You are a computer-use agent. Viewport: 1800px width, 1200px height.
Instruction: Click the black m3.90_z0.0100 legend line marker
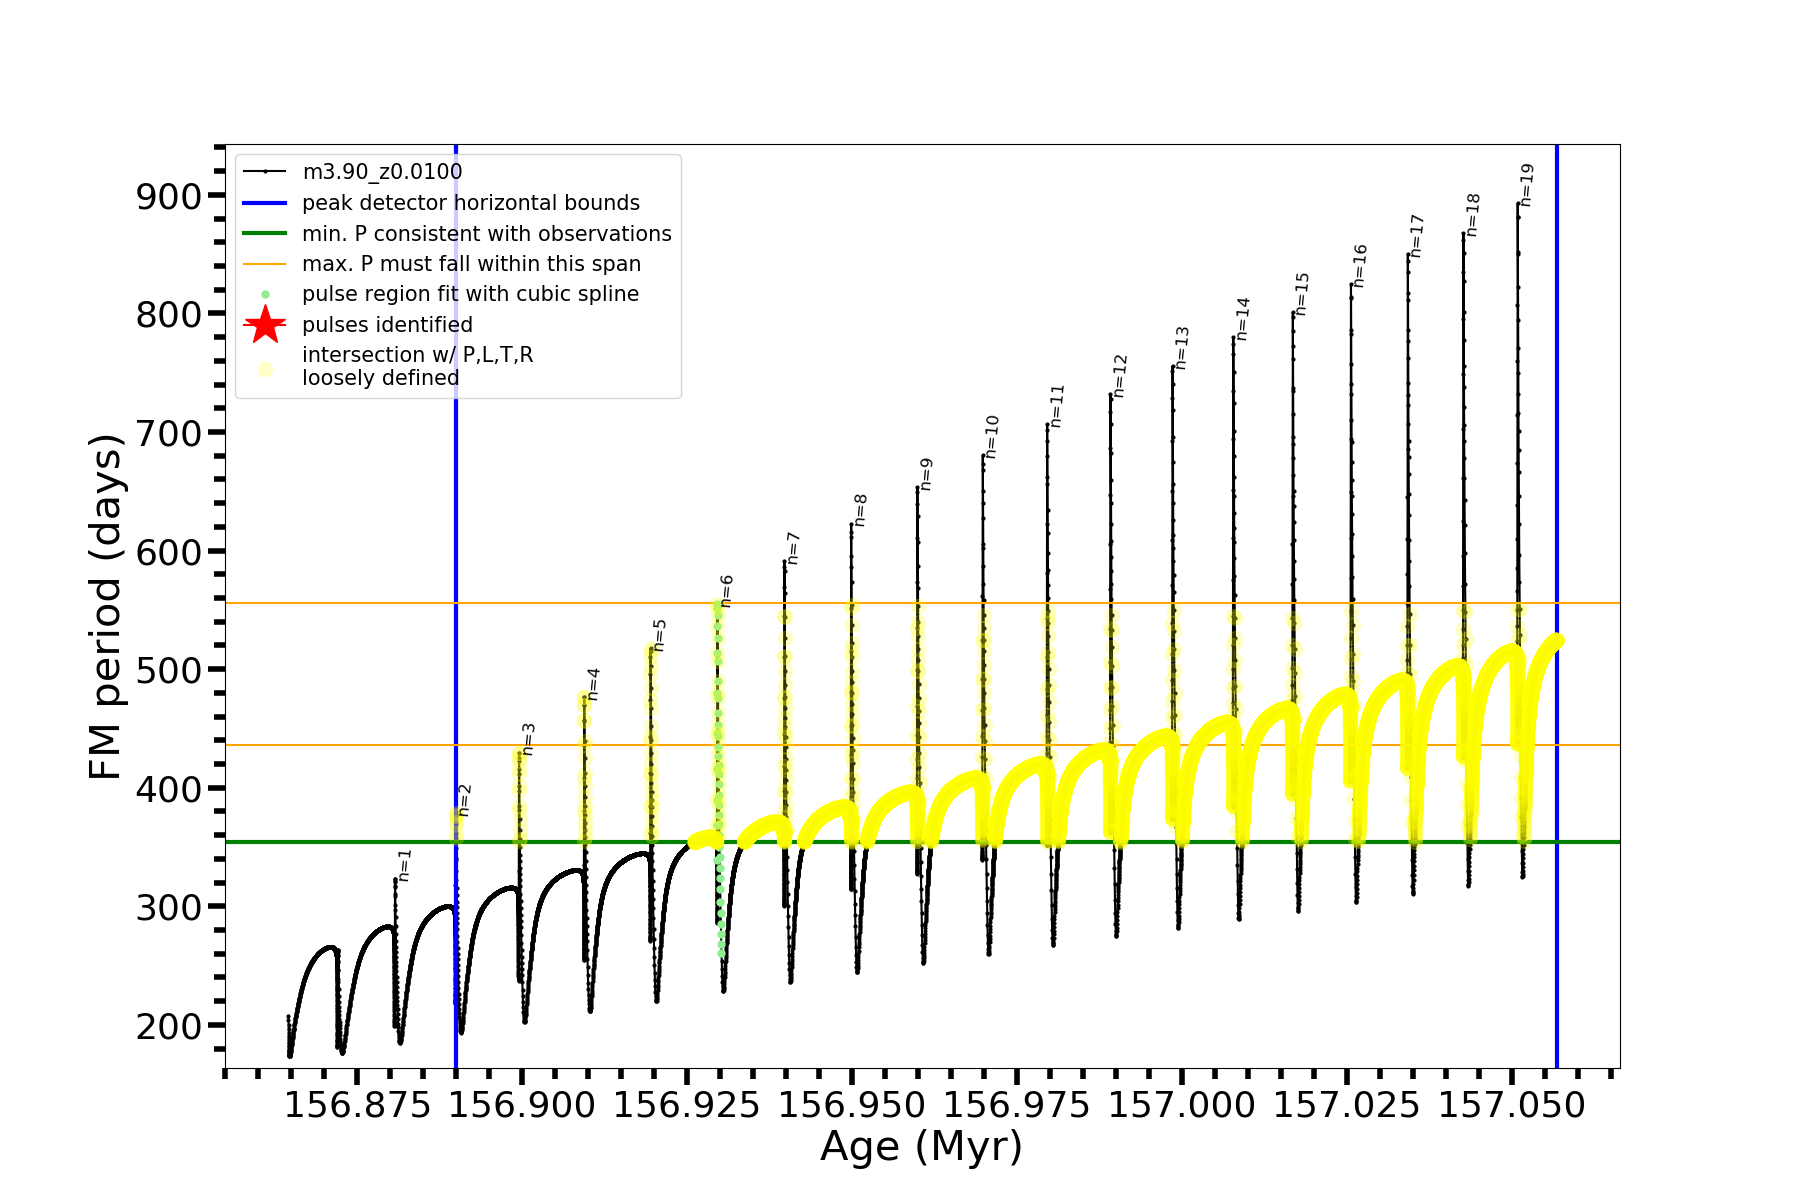tap(265, 172)
